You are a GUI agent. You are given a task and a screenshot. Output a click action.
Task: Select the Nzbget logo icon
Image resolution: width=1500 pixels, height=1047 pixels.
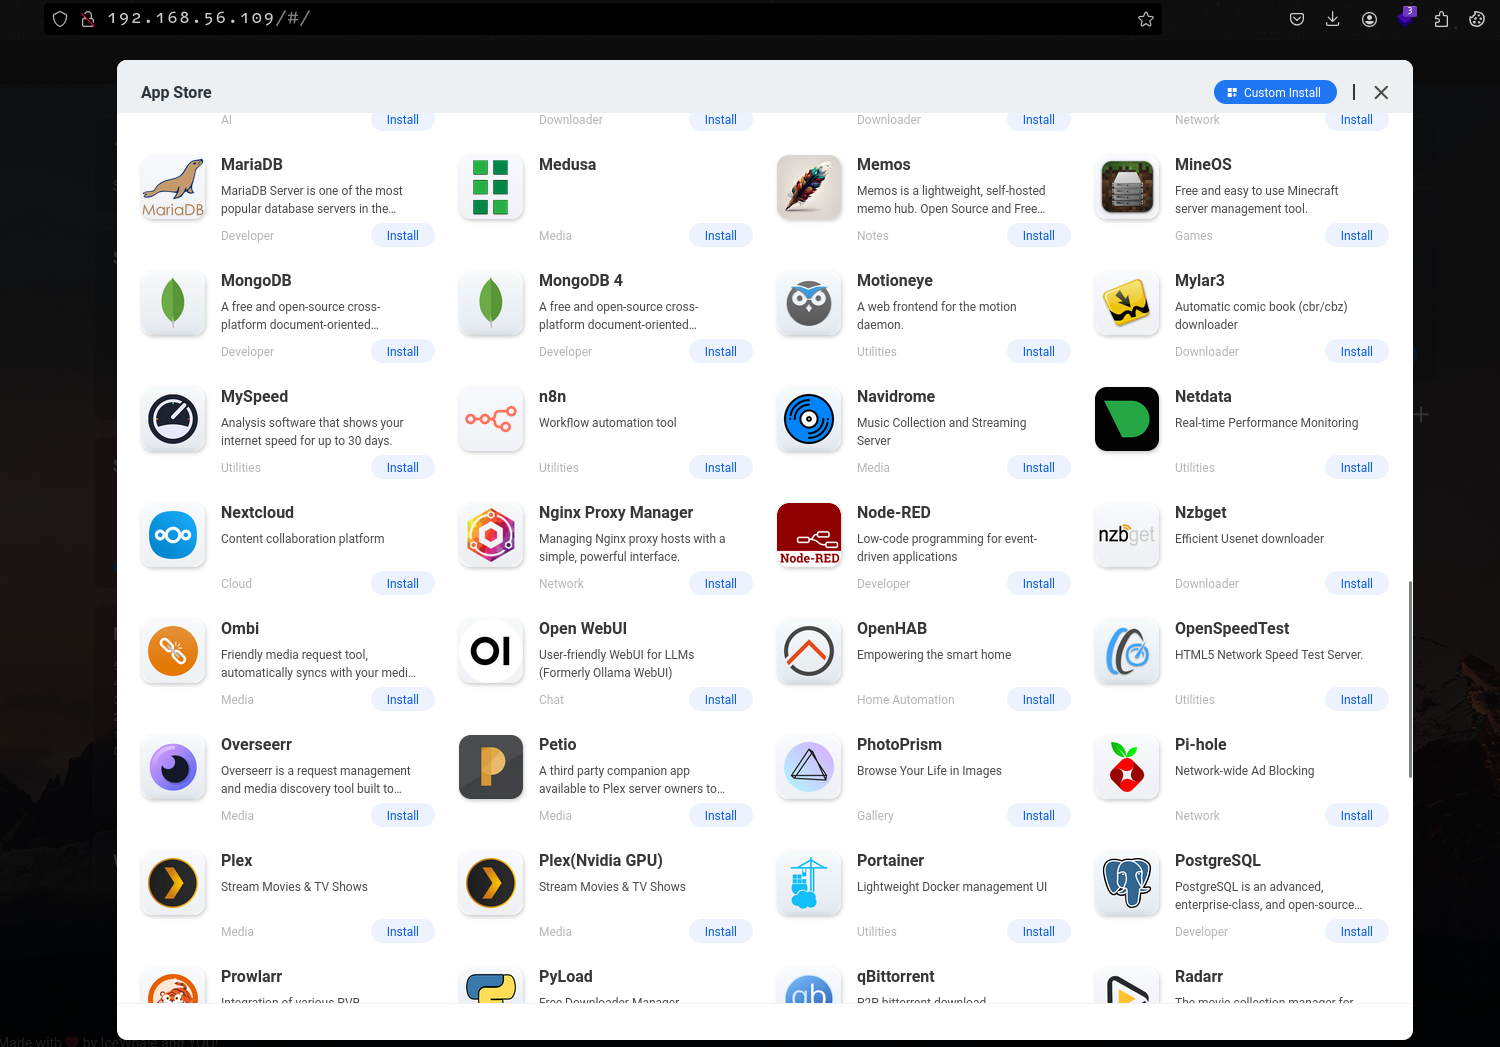coord(1127,535)
